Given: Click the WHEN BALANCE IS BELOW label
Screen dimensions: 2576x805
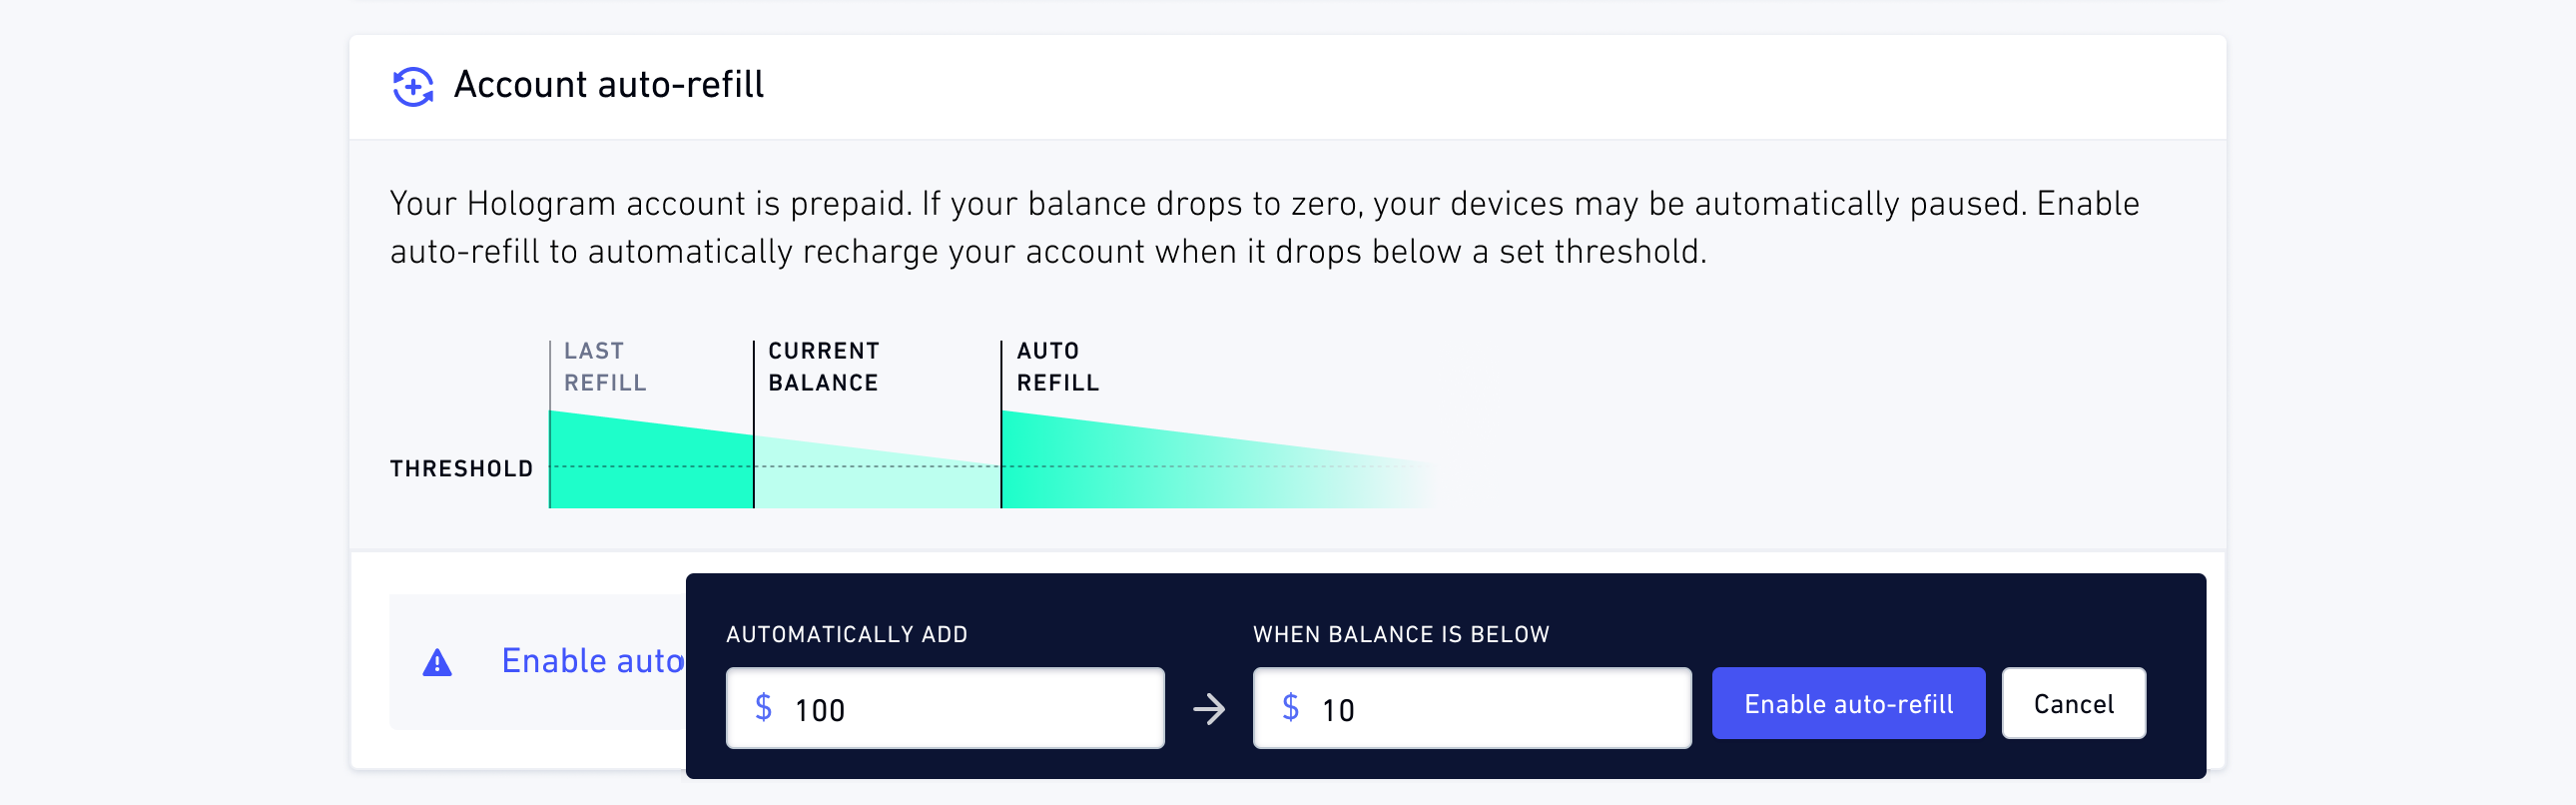Looking at the screenshot, I should coord(1401,634).
